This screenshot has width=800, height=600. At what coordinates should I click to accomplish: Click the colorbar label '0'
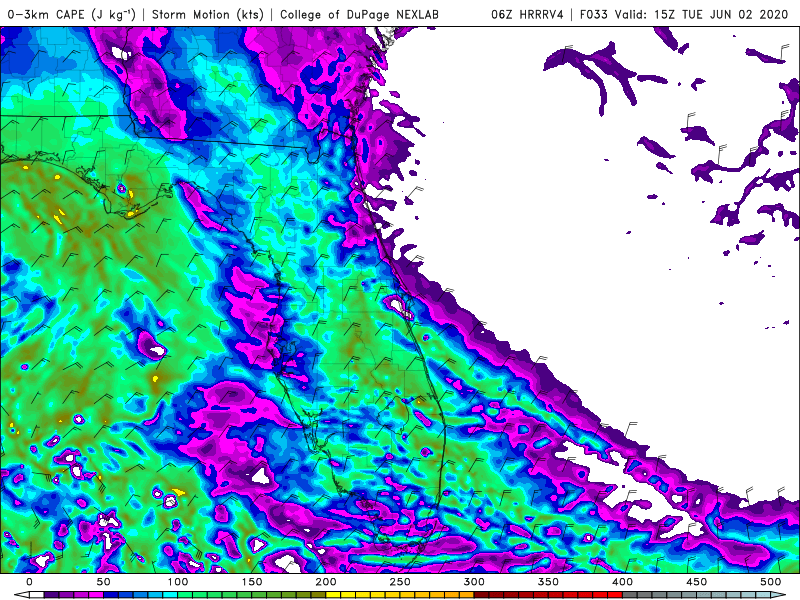[x=29, y=582]
